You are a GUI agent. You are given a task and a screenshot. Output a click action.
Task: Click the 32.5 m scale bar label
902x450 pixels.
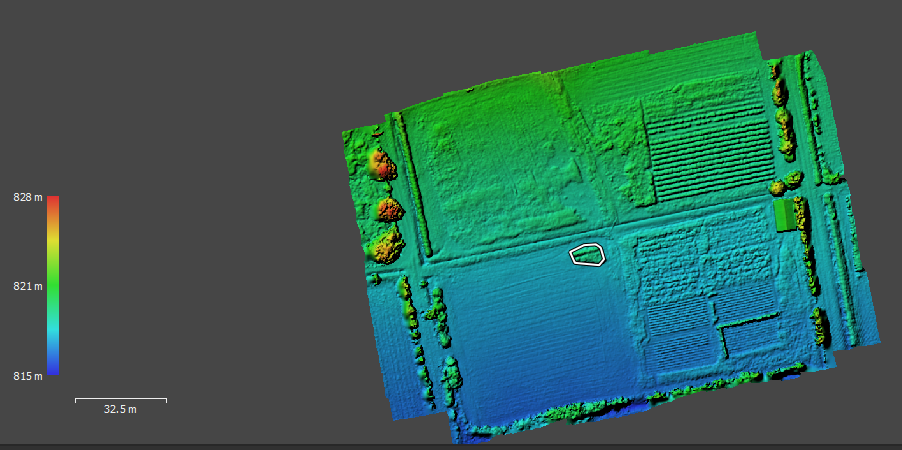click(x=120, y=410)
